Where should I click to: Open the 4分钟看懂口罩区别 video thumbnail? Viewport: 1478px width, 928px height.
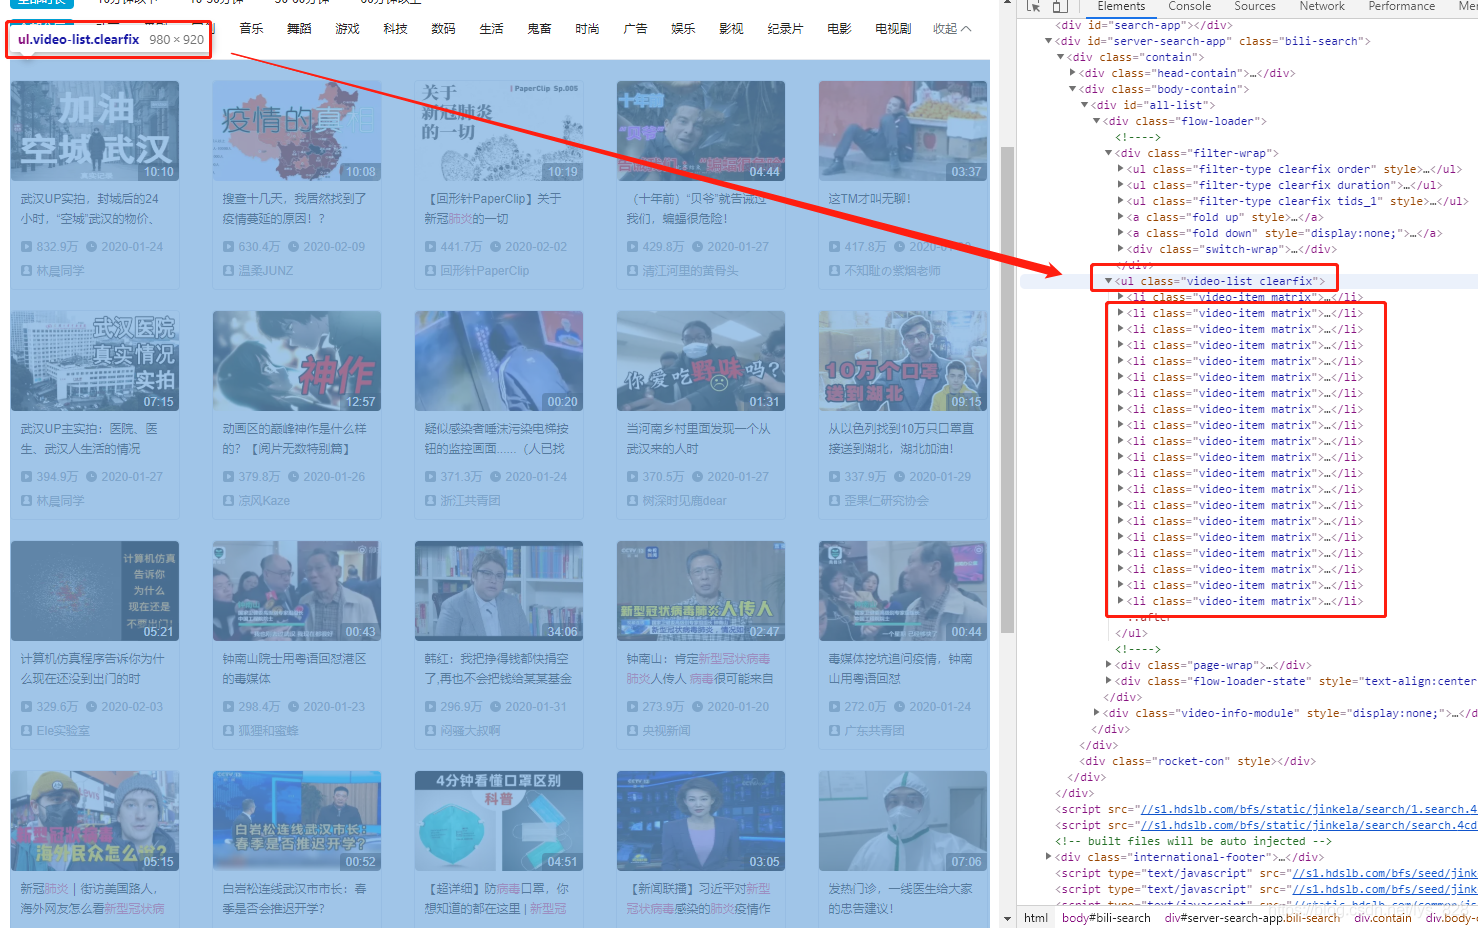tap(499, 821)
